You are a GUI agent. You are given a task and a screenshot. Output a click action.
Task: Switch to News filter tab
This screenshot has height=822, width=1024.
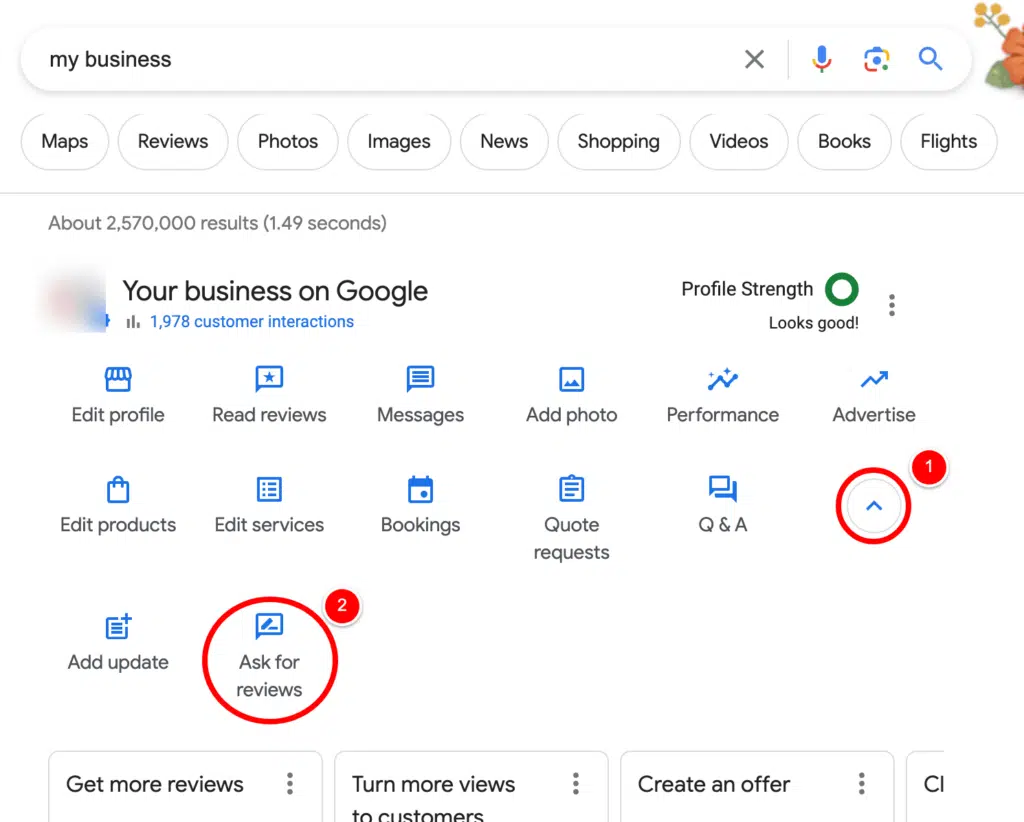[504, 142]
